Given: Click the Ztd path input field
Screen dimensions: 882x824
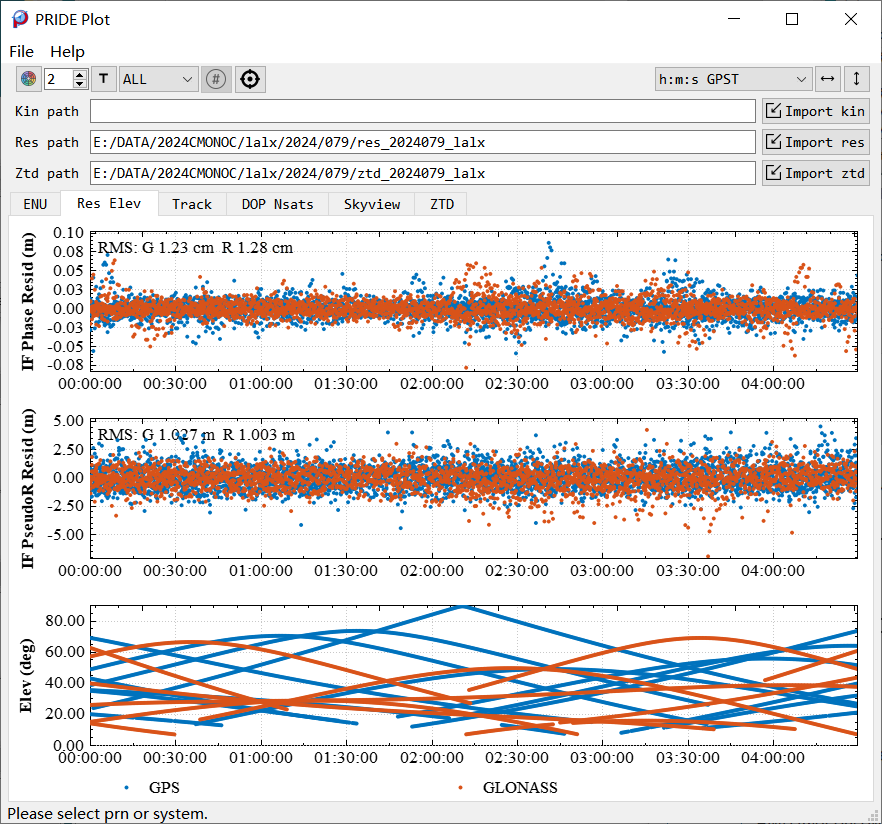Looking at the screenshot, I should 422,173.
